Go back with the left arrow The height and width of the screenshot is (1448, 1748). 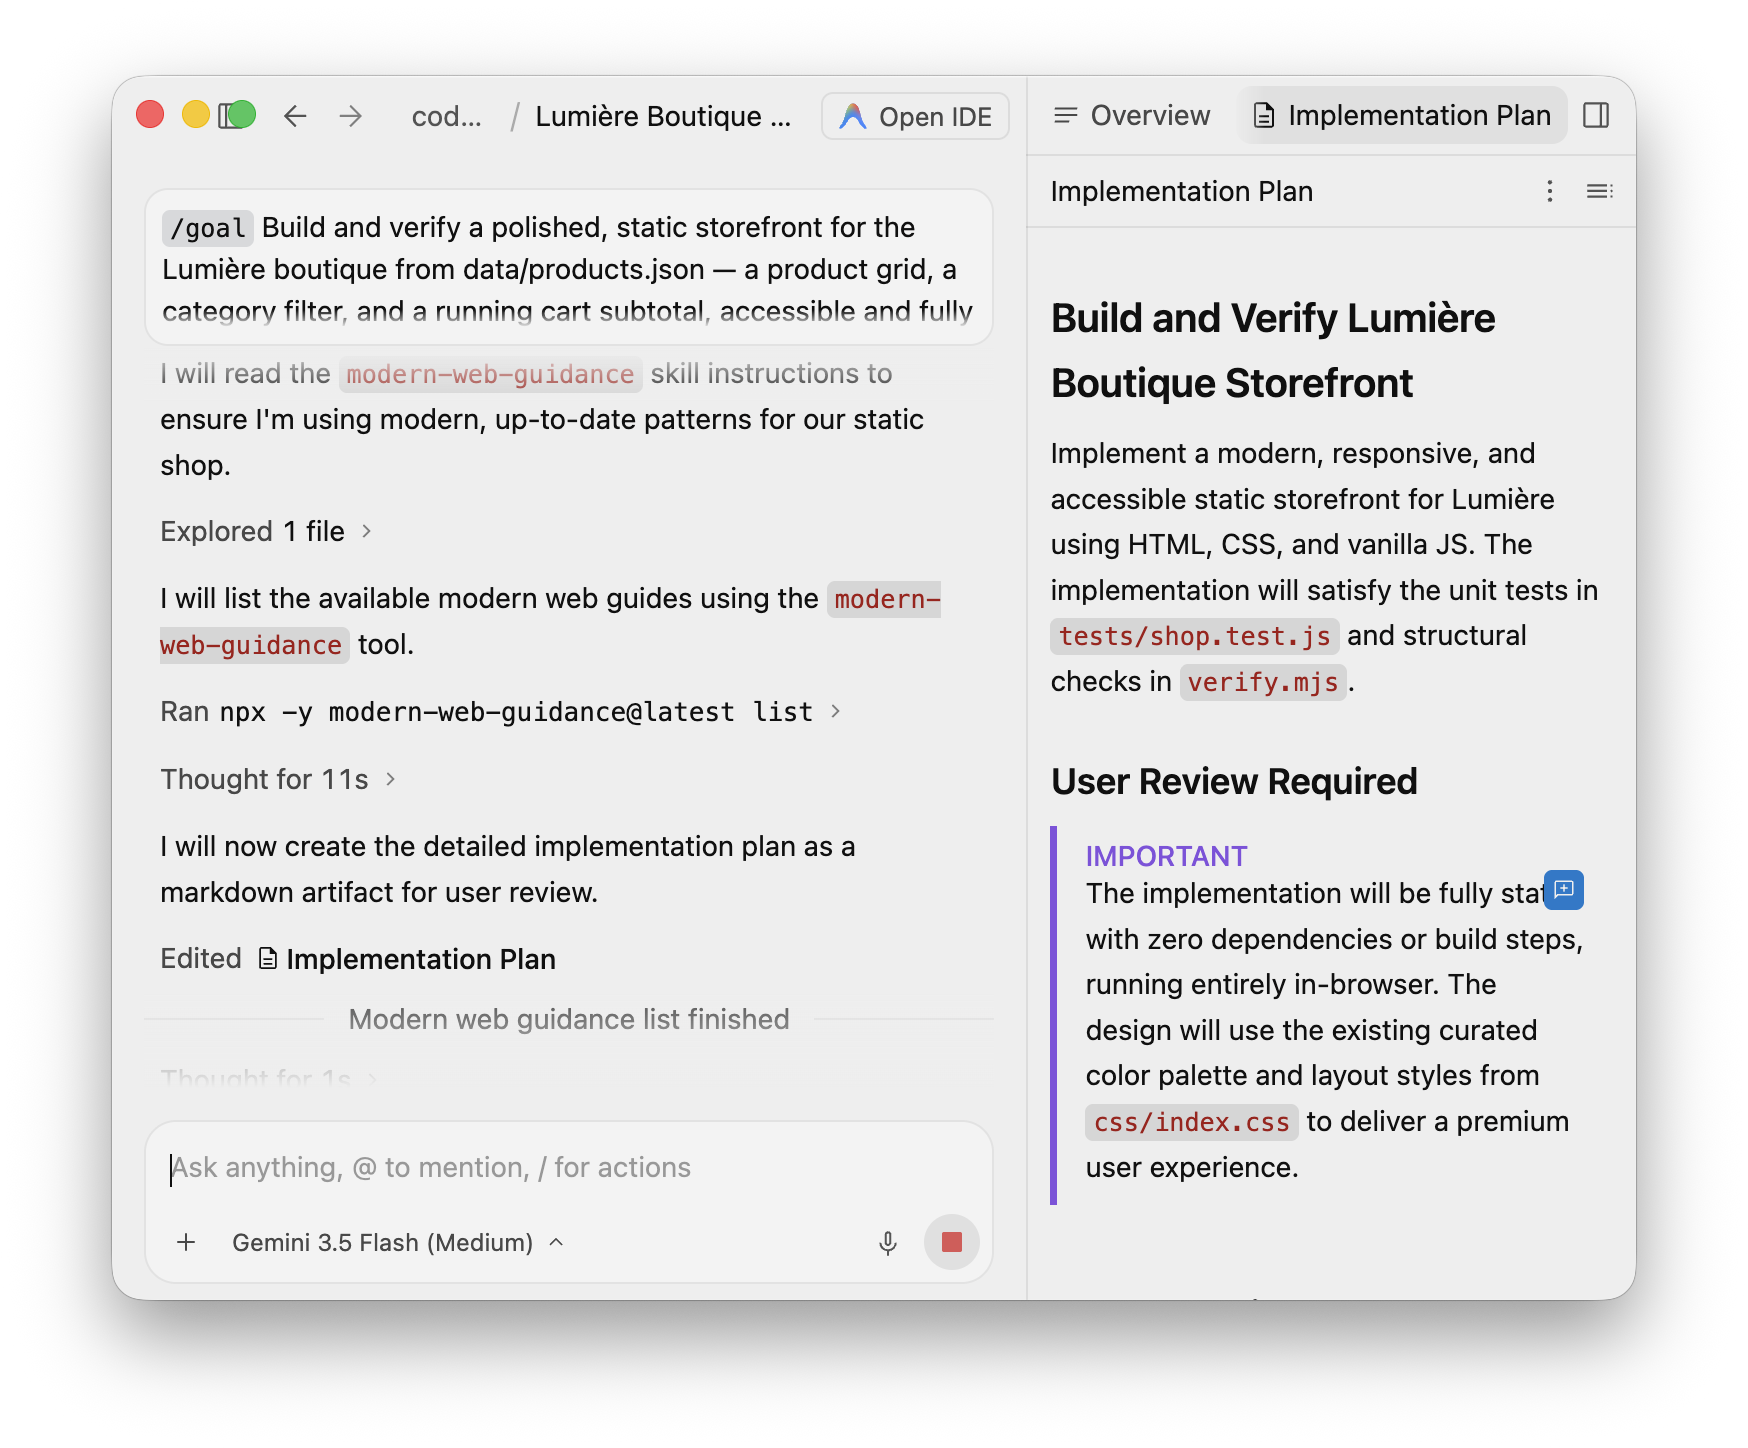coord(295,116)
